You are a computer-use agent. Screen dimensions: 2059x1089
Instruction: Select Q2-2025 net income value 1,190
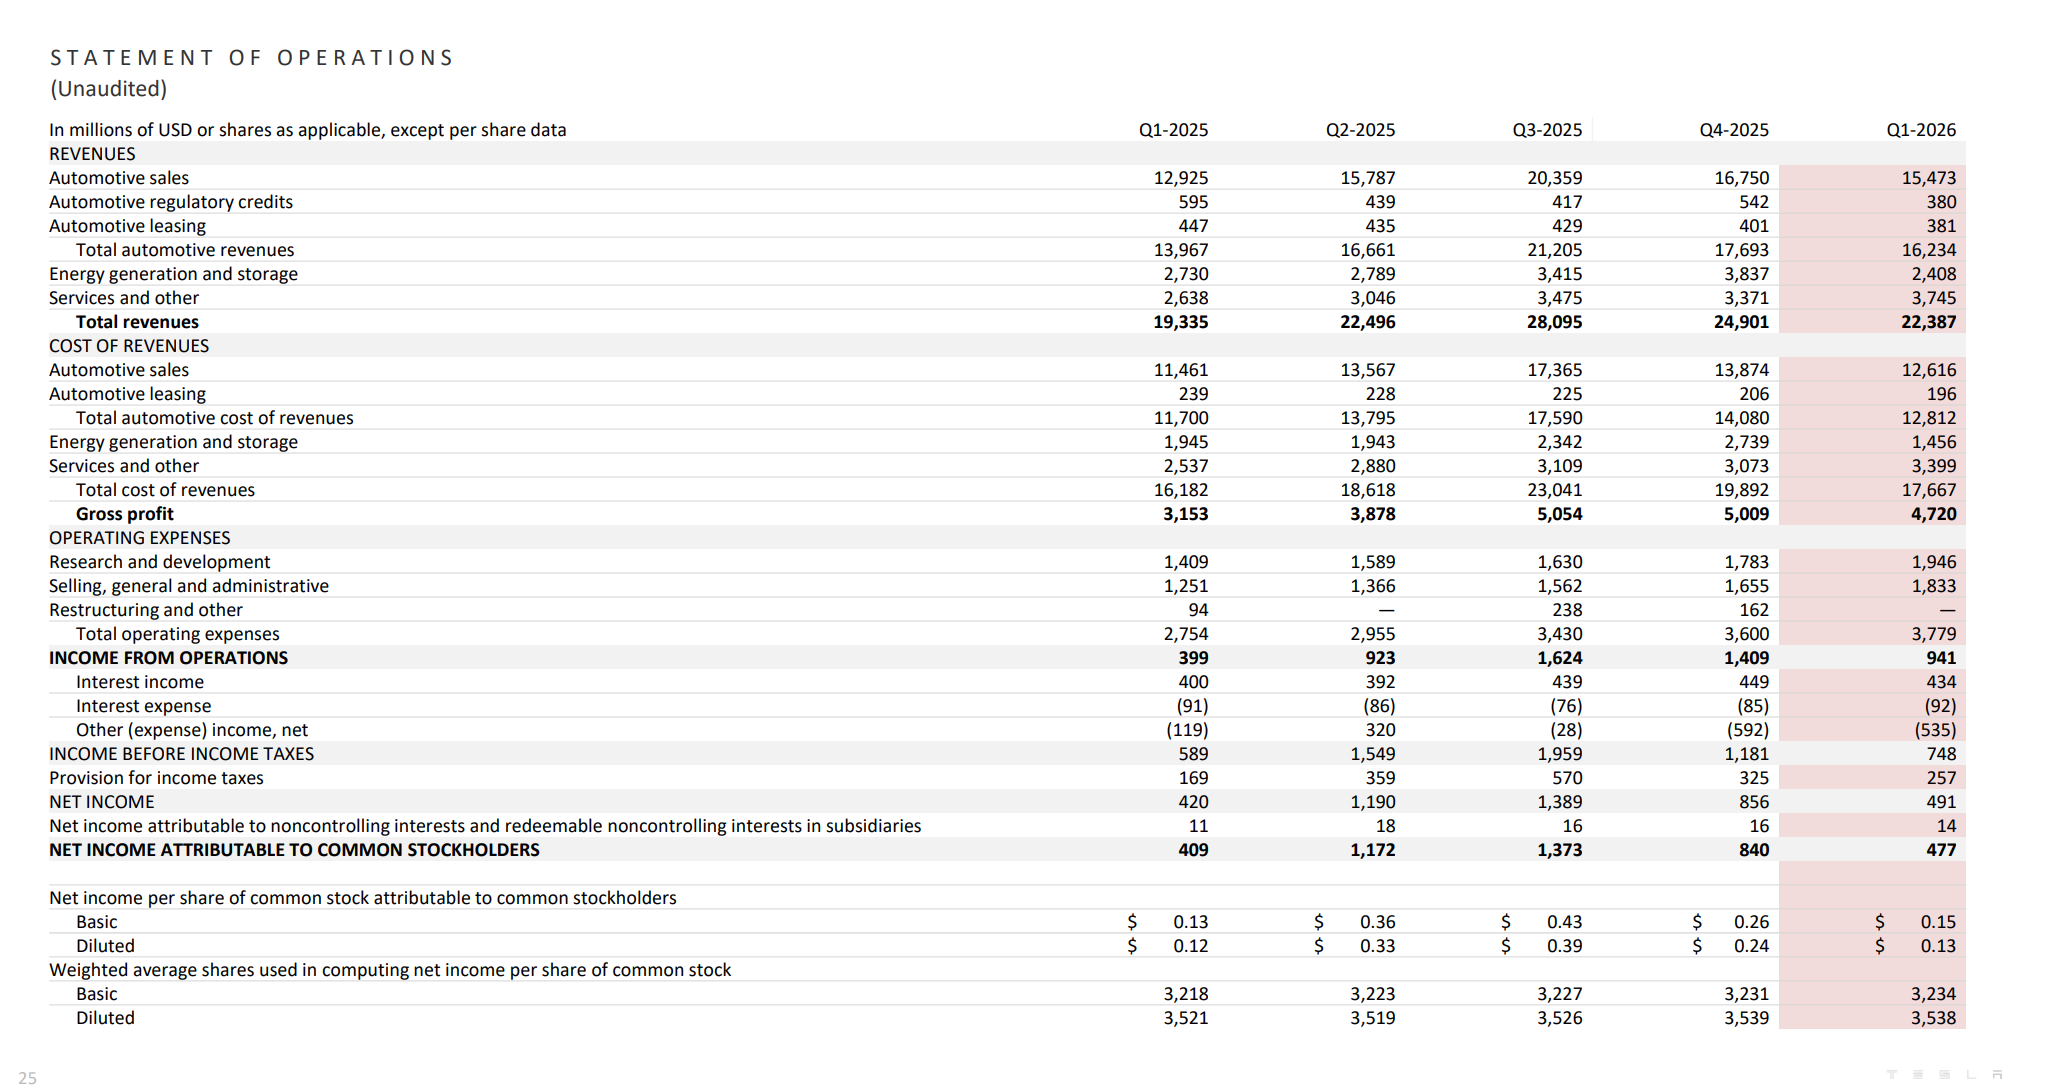pyautogui.click(x=1372, y=802)
